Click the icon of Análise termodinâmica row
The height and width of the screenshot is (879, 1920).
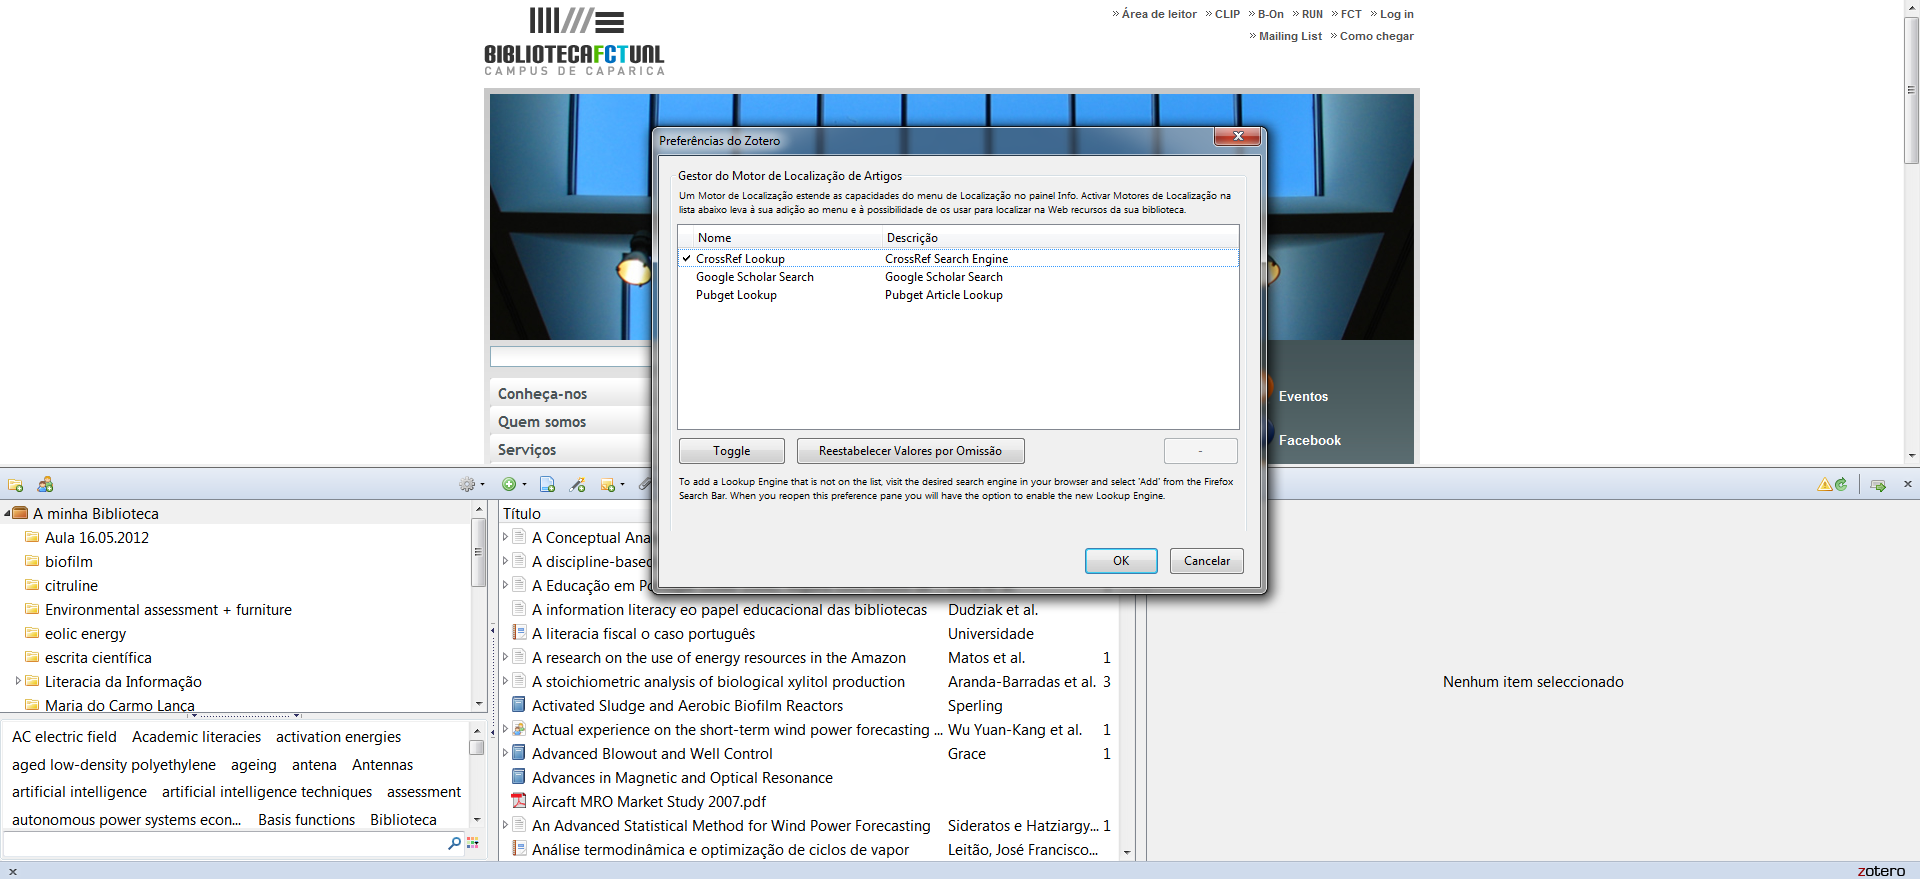pos(519,849)
